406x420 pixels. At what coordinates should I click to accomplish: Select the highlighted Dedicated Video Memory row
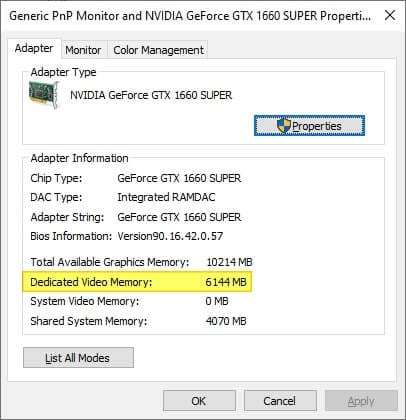pyautogui.click(x=137, y=282)
